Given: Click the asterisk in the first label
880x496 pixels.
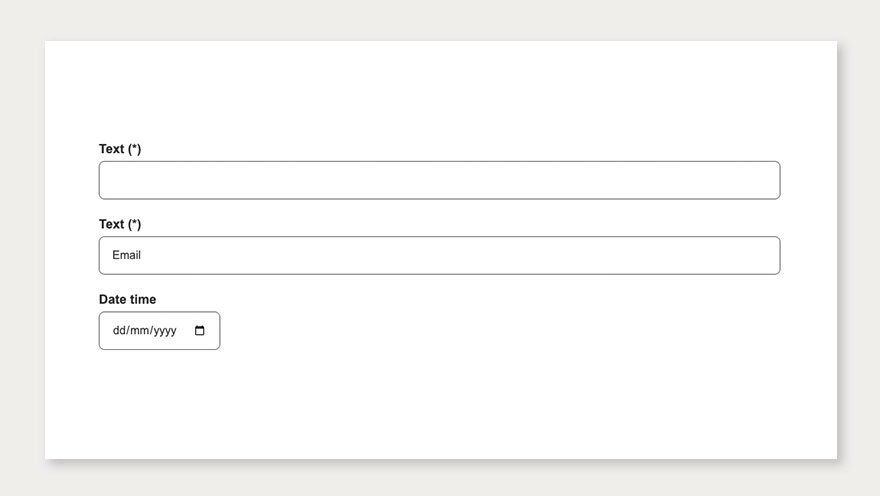Looking at the screenshot, I should 135,148.
